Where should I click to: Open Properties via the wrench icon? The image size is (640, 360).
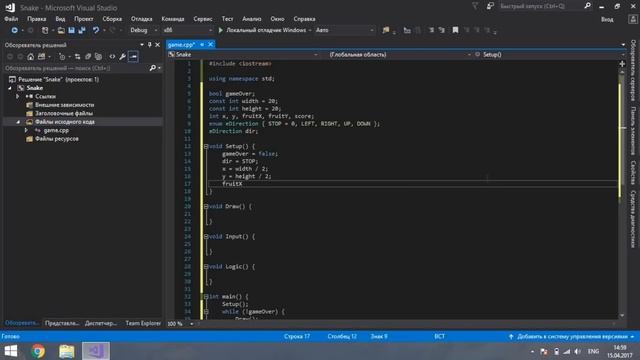click(x=122, y=57)
